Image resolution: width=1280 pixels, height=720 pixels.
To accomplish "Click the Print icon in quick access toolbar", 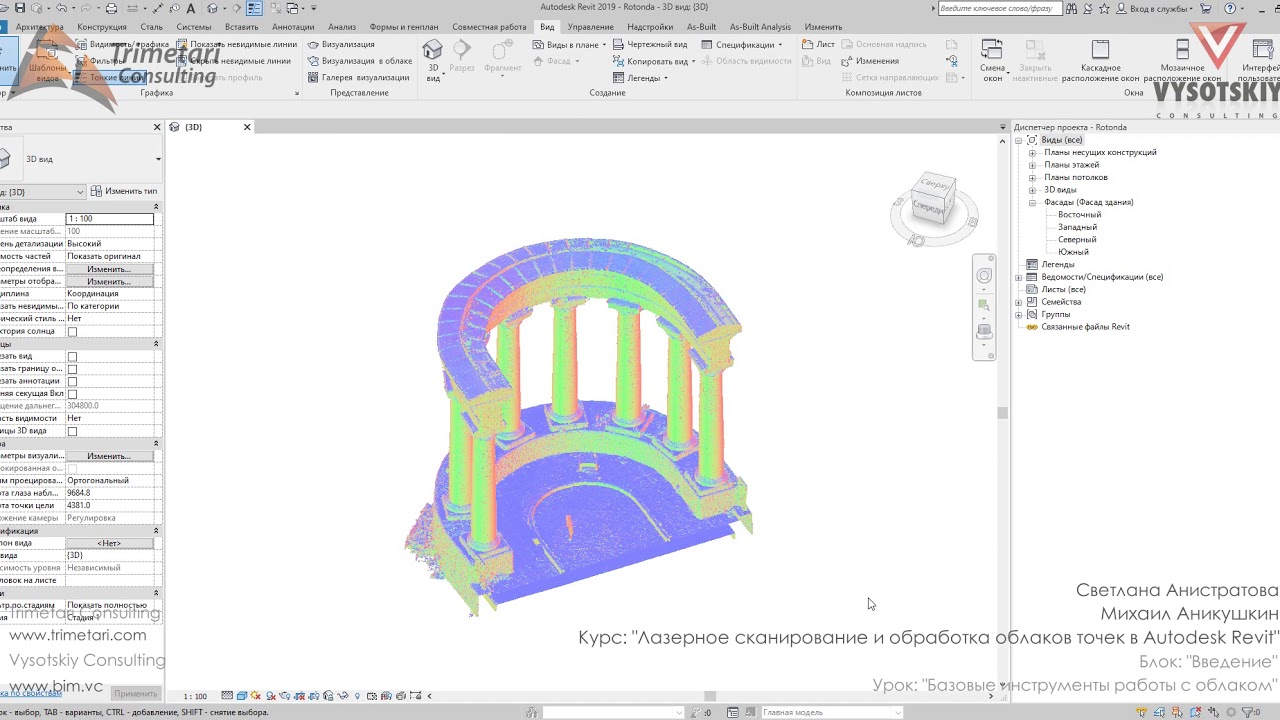I will click(112, 9).
